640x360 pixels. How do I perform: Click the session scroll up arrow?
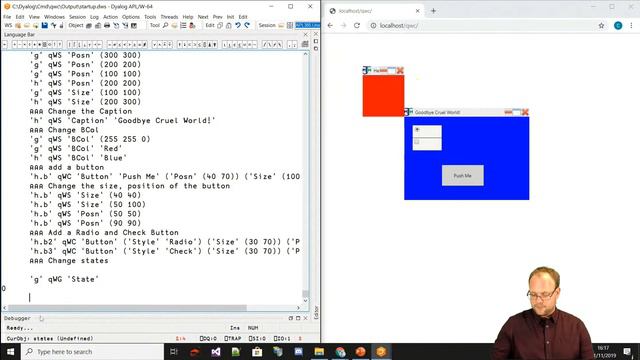(x=305, y=54)
